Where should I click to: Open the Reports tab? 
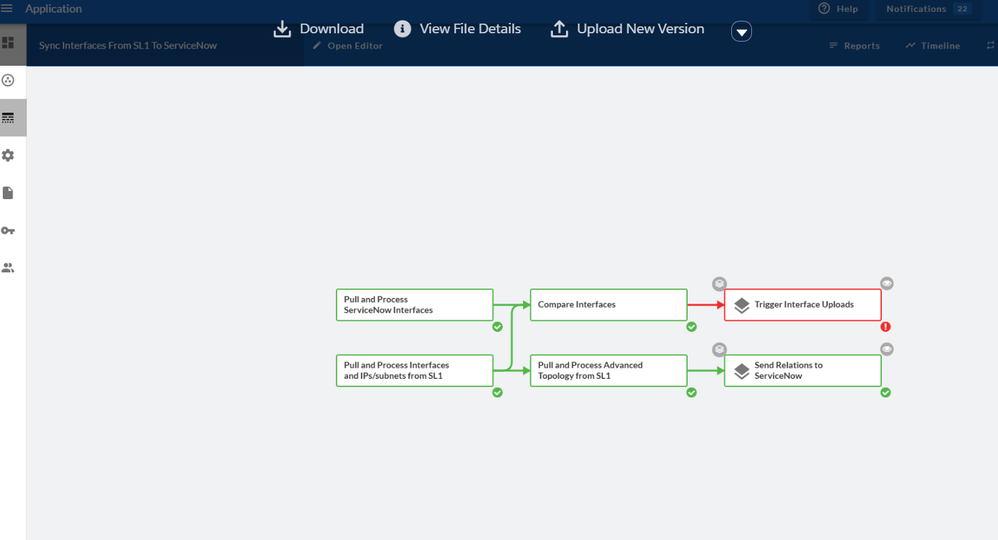[x=855, y=46]
